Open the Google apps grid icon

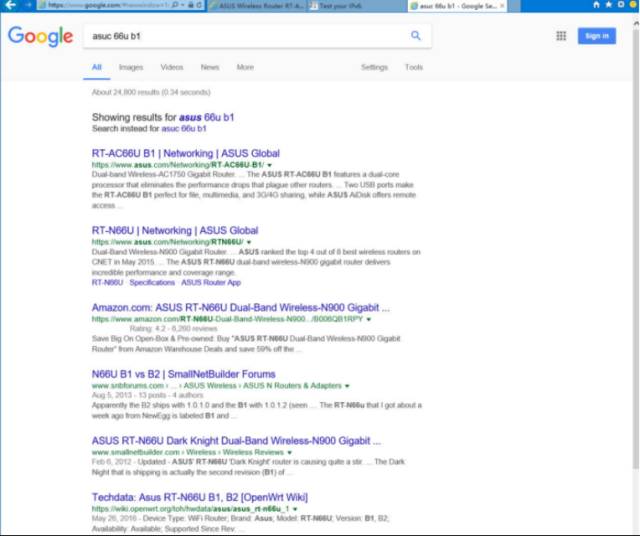561,36
